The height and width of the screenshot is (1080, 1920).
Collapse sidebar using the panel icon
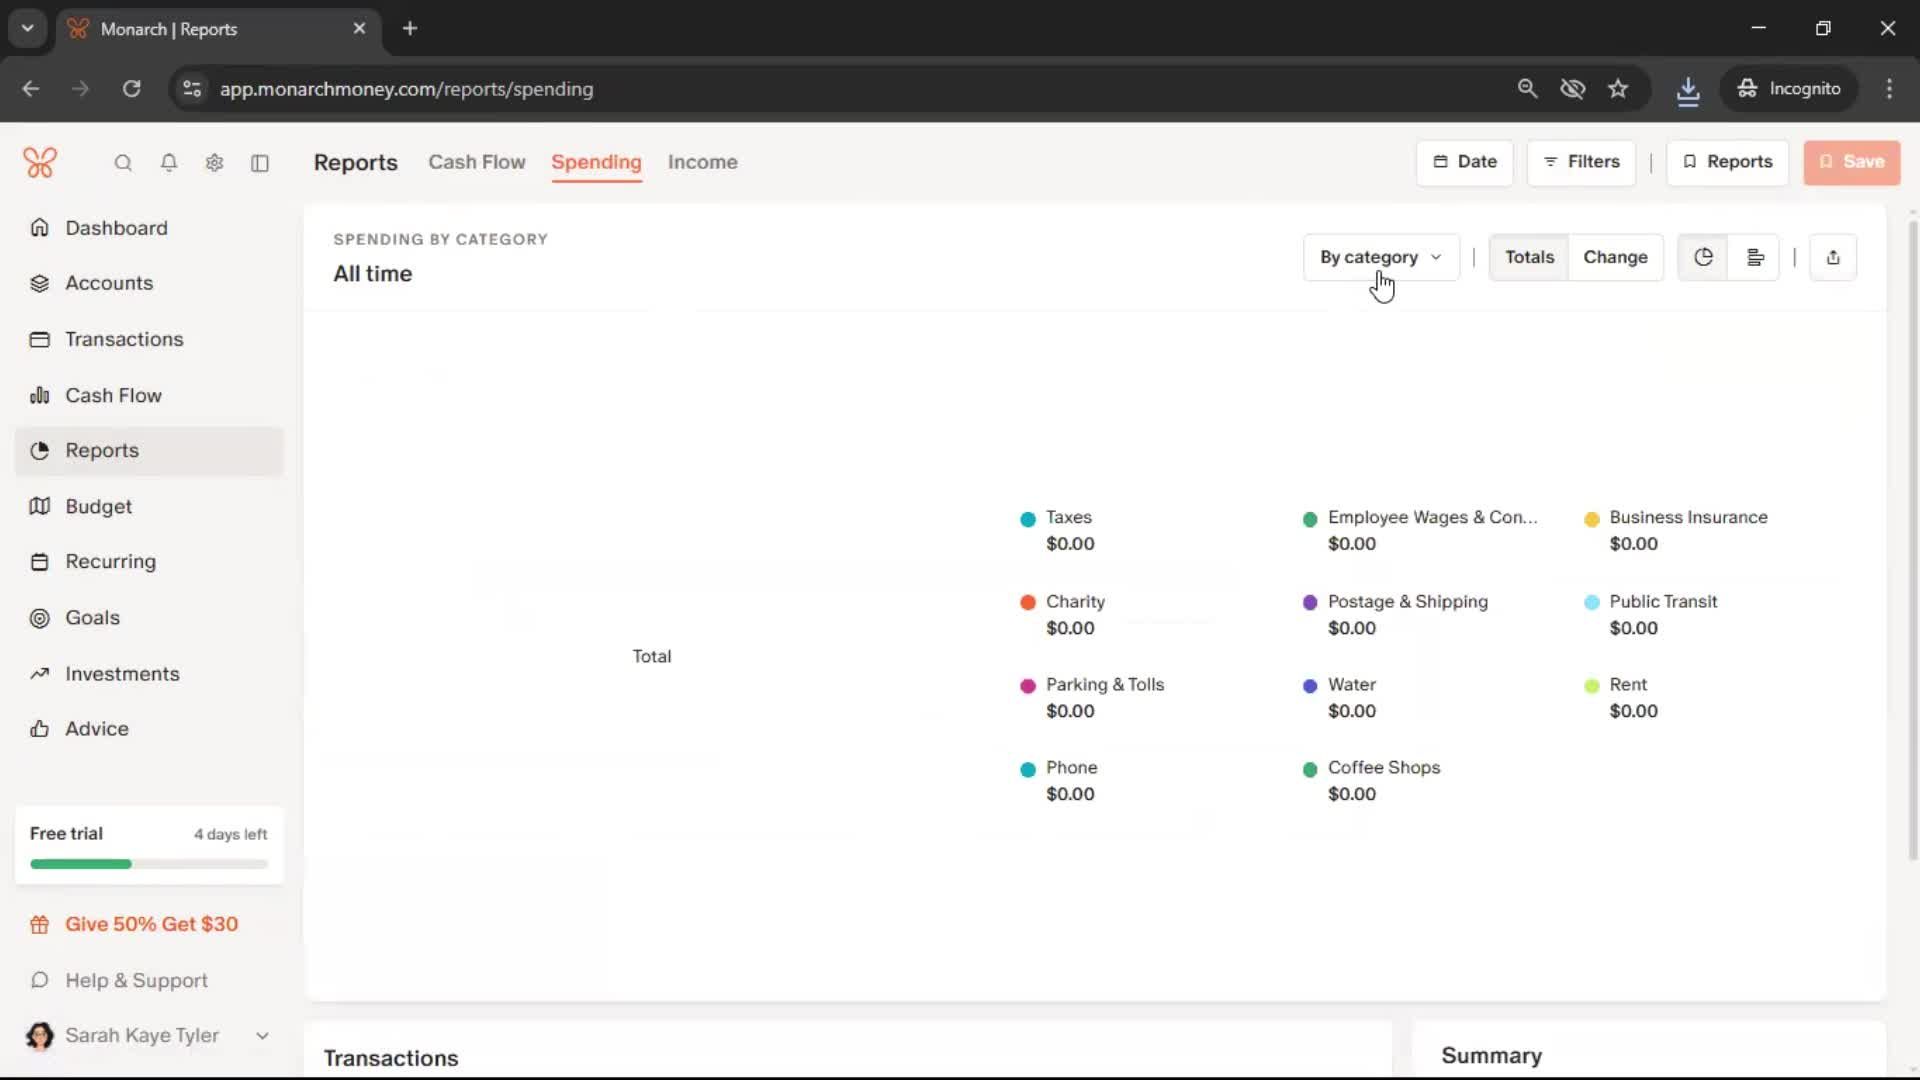[260, 163]
